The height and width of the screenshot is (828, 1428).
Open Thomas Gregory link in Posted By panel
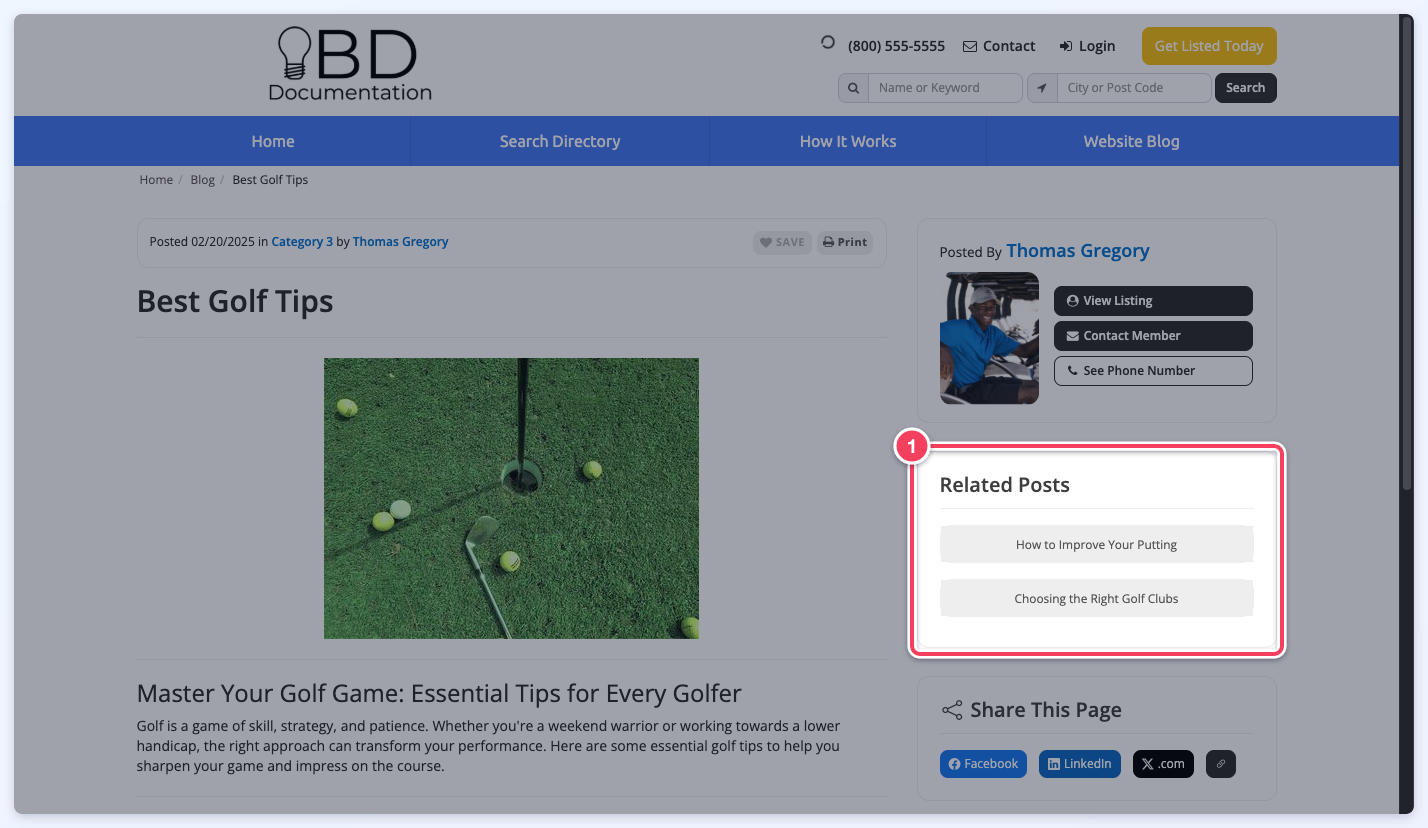(x=1078, y=251)
